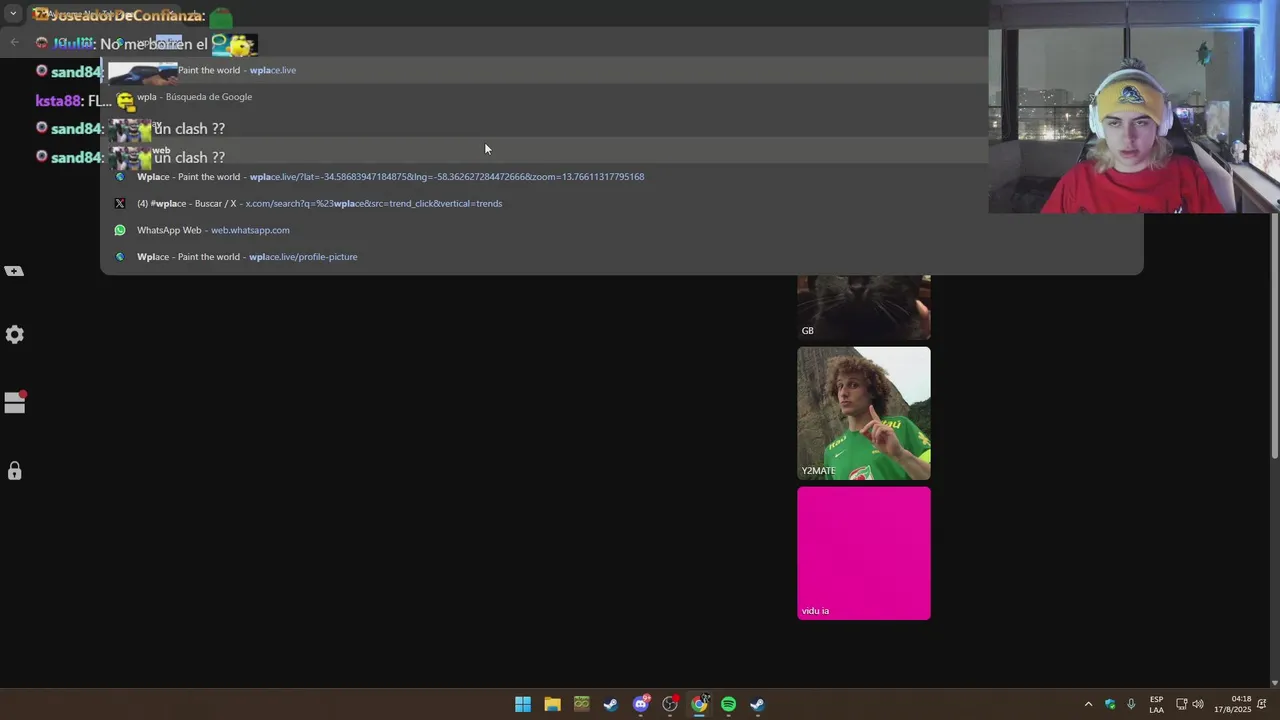Open Spotify from the taskbar
Image resolution: width=1280 pixels, height=720 pixels.
(x=728, y=704)
